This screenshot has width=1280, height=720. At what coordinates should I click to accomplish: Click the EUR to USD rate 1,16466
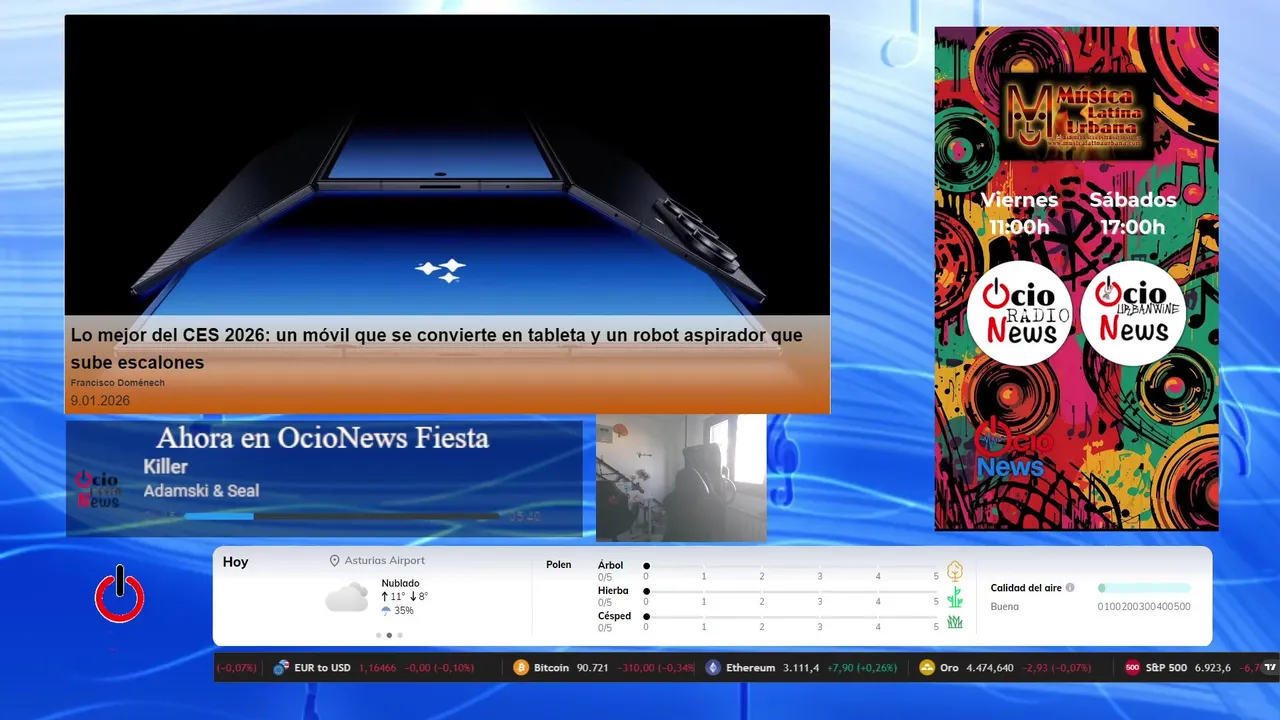click(377, 668)
